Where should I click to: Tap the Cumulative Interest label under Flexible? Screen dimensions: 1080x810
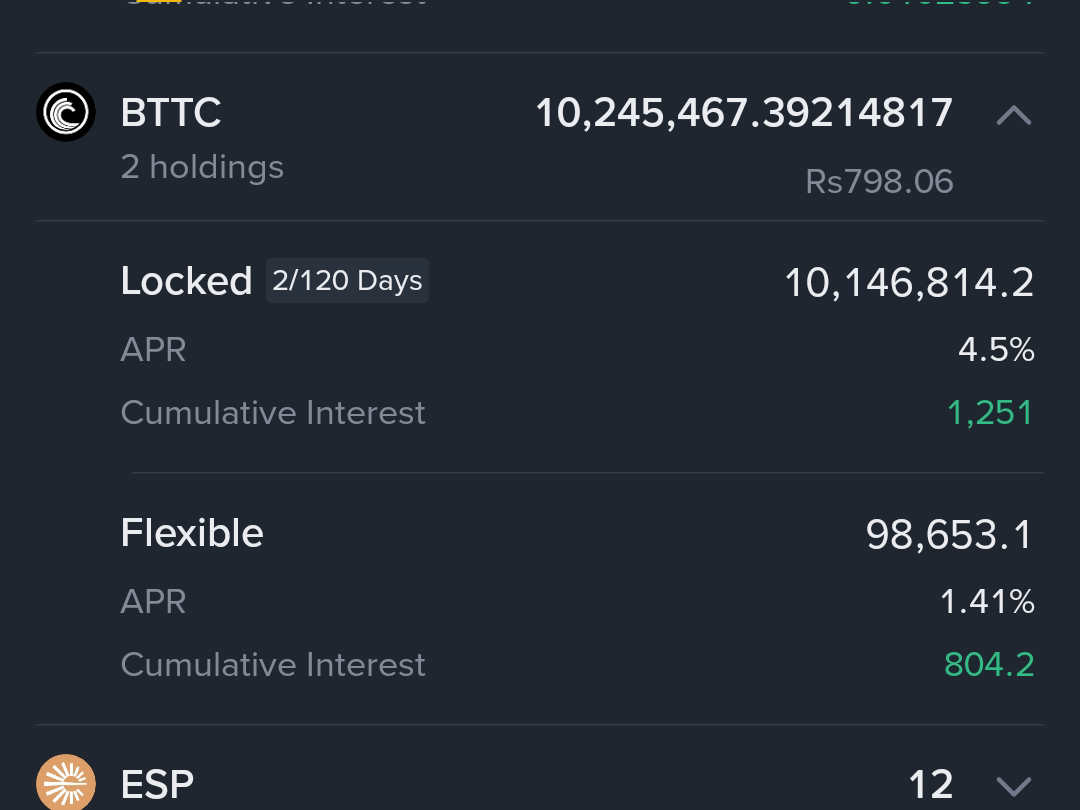[273, 665]
